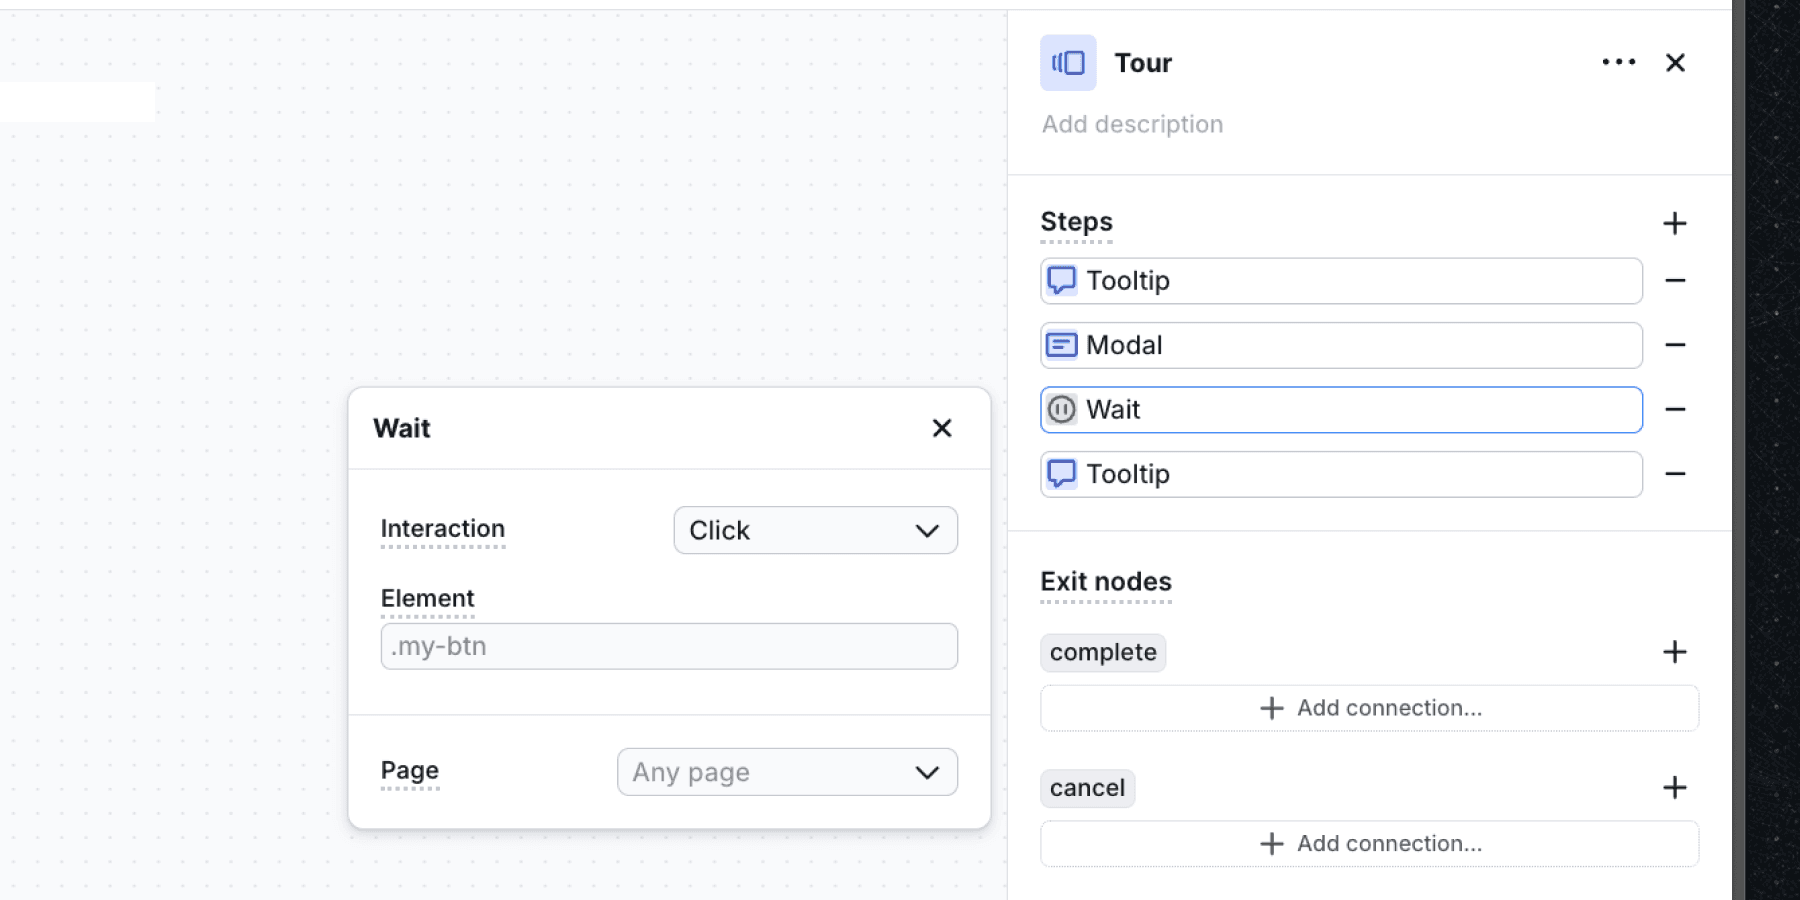The height and width of the screenshot is (900, 1800).
Task: Open the three-dots more options menu
Action: (x=1618, y=62)
